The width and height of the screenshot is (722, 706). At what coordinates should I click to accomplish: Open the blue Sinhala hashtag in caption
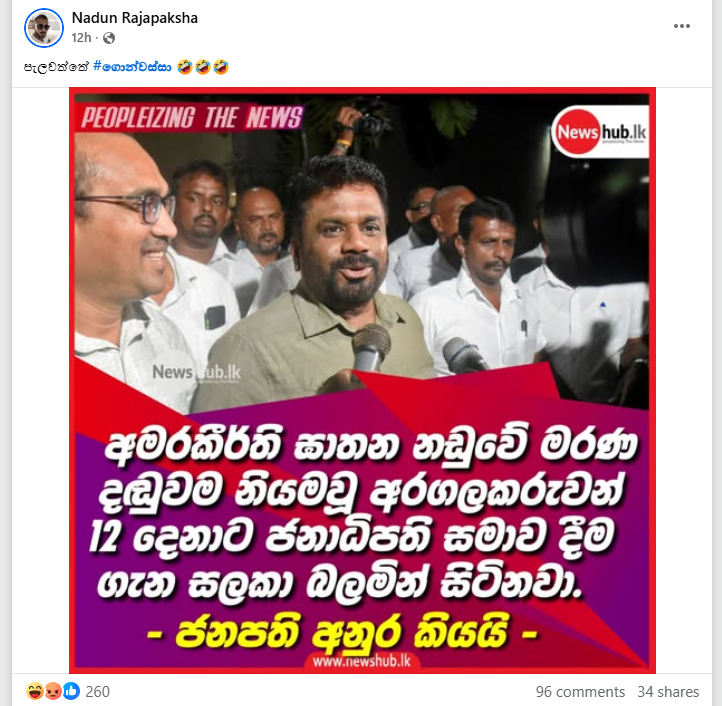(132, 67)
